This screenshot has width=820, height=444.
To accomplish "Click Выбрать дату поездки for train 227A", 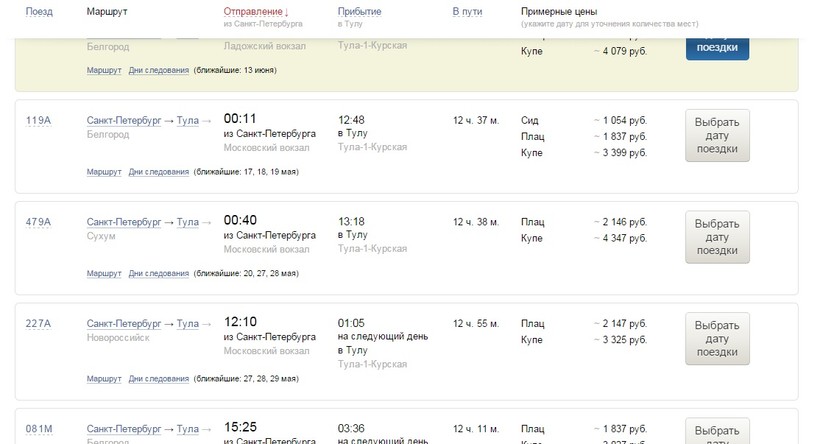I will tap(716, 339).
